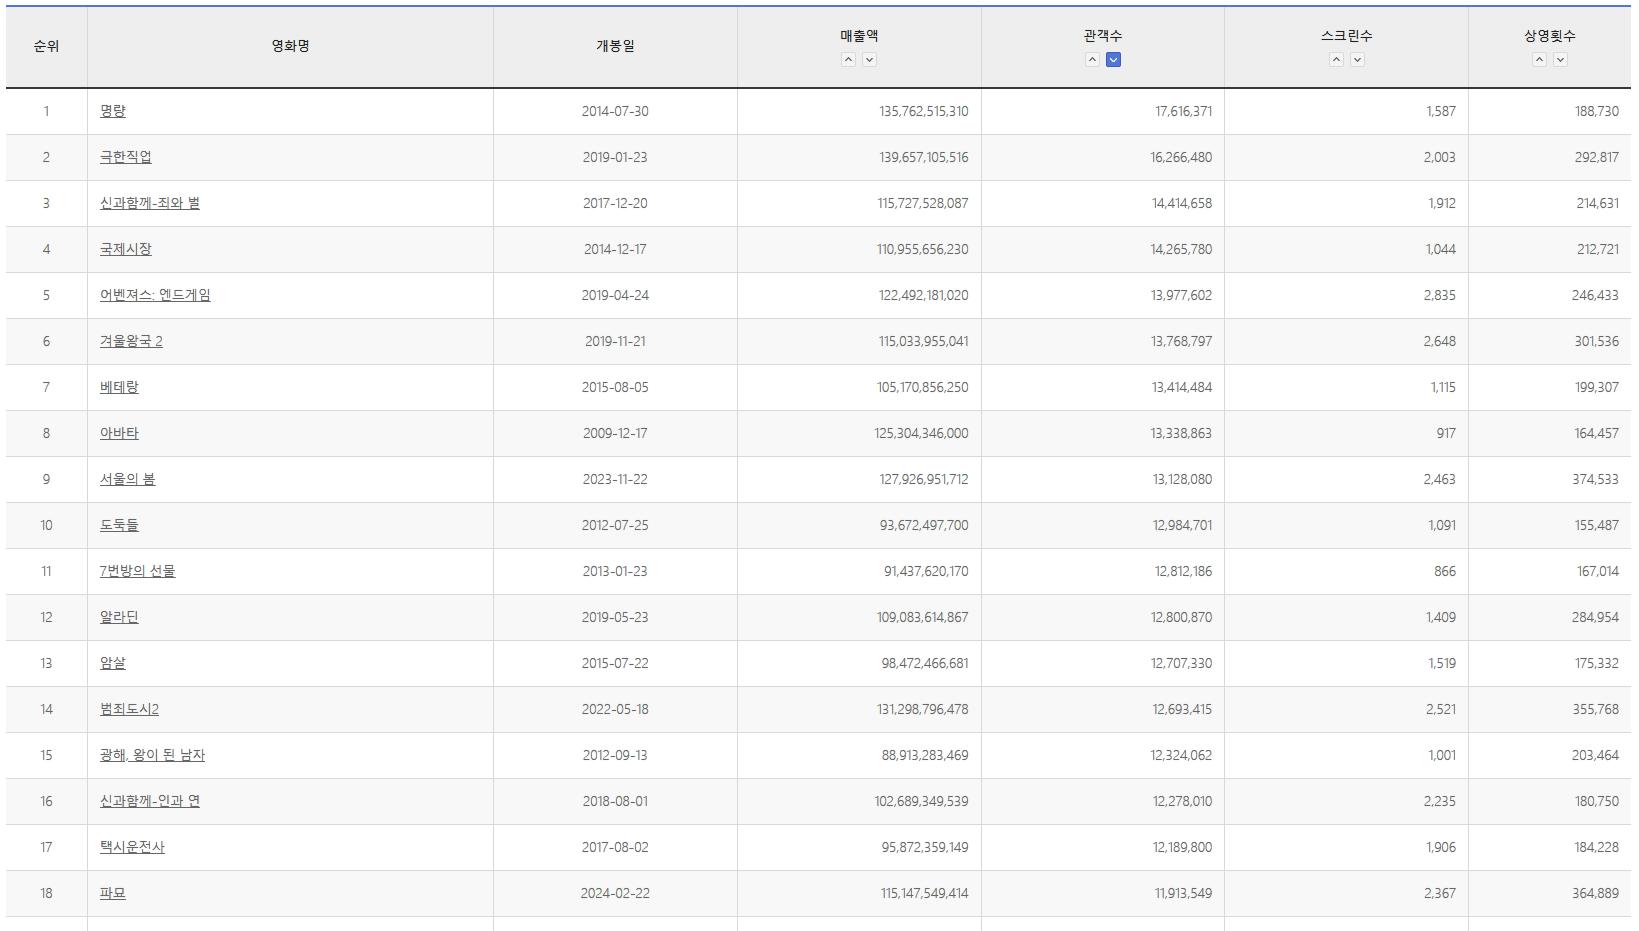This screenshot has height=931, width=1639.
Task: Select screen count 866
Action: (1445, 571)
